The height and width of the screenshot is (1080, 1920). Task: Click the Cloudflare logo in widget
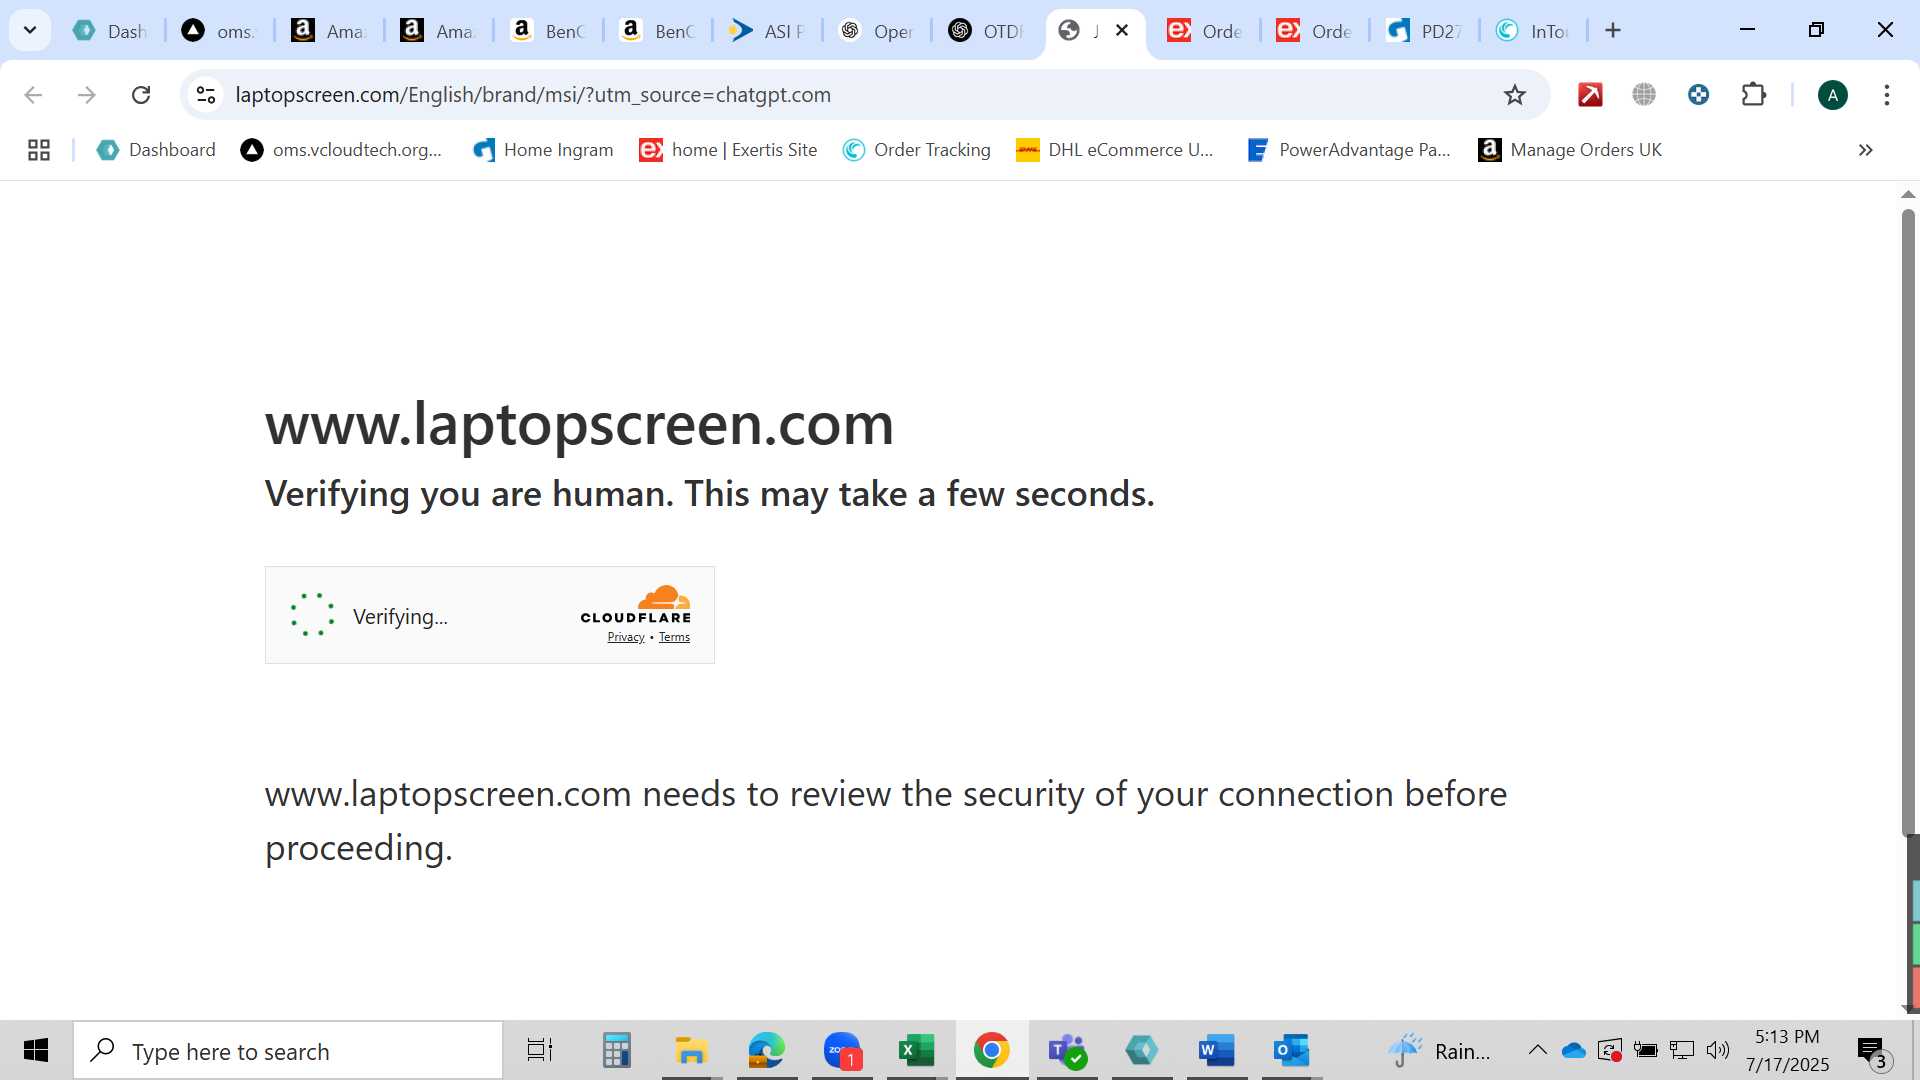636,605
